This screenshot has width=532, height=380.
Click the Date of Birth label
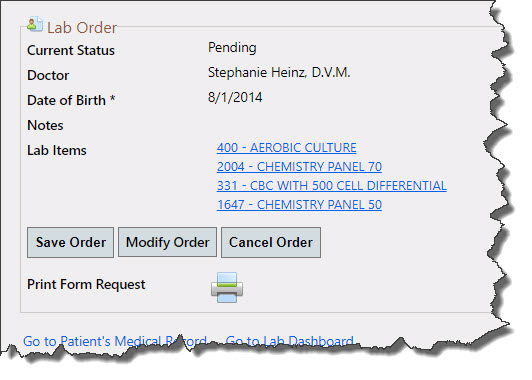click(71, 100)
